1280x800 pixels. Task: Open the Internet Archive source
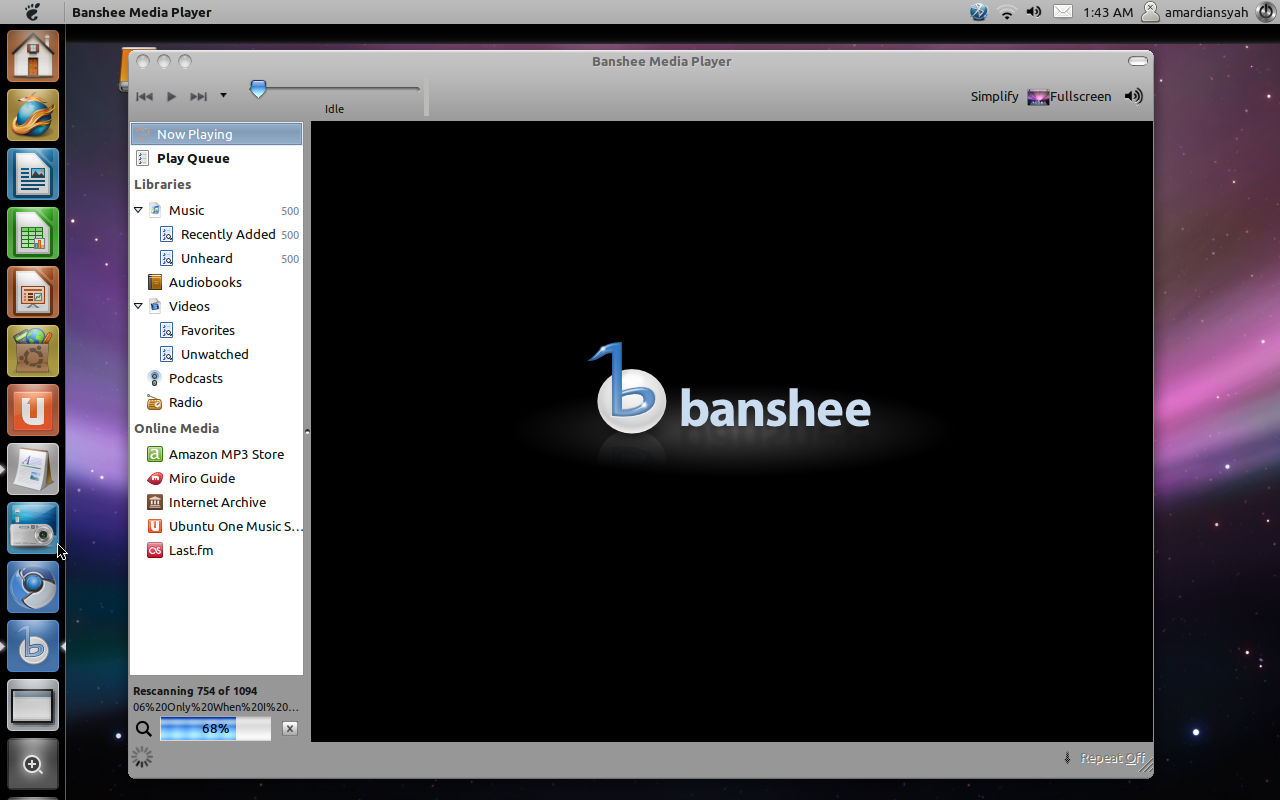pos(216,502)
